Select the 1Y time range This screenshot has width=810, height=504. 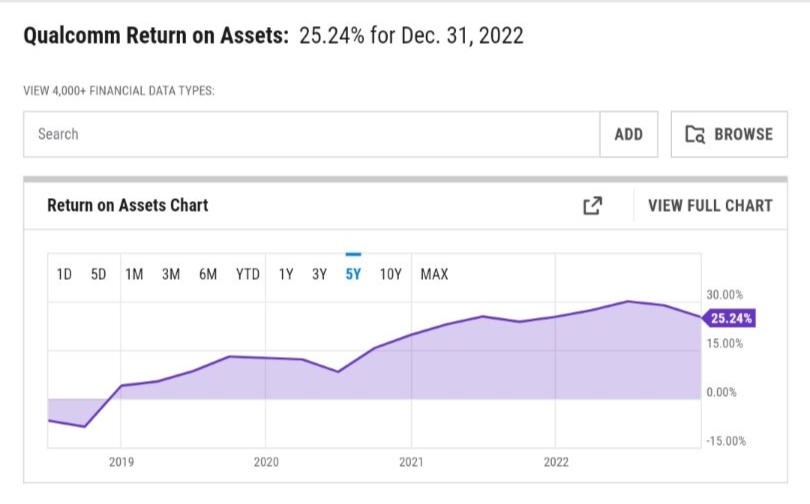(286, 274)
